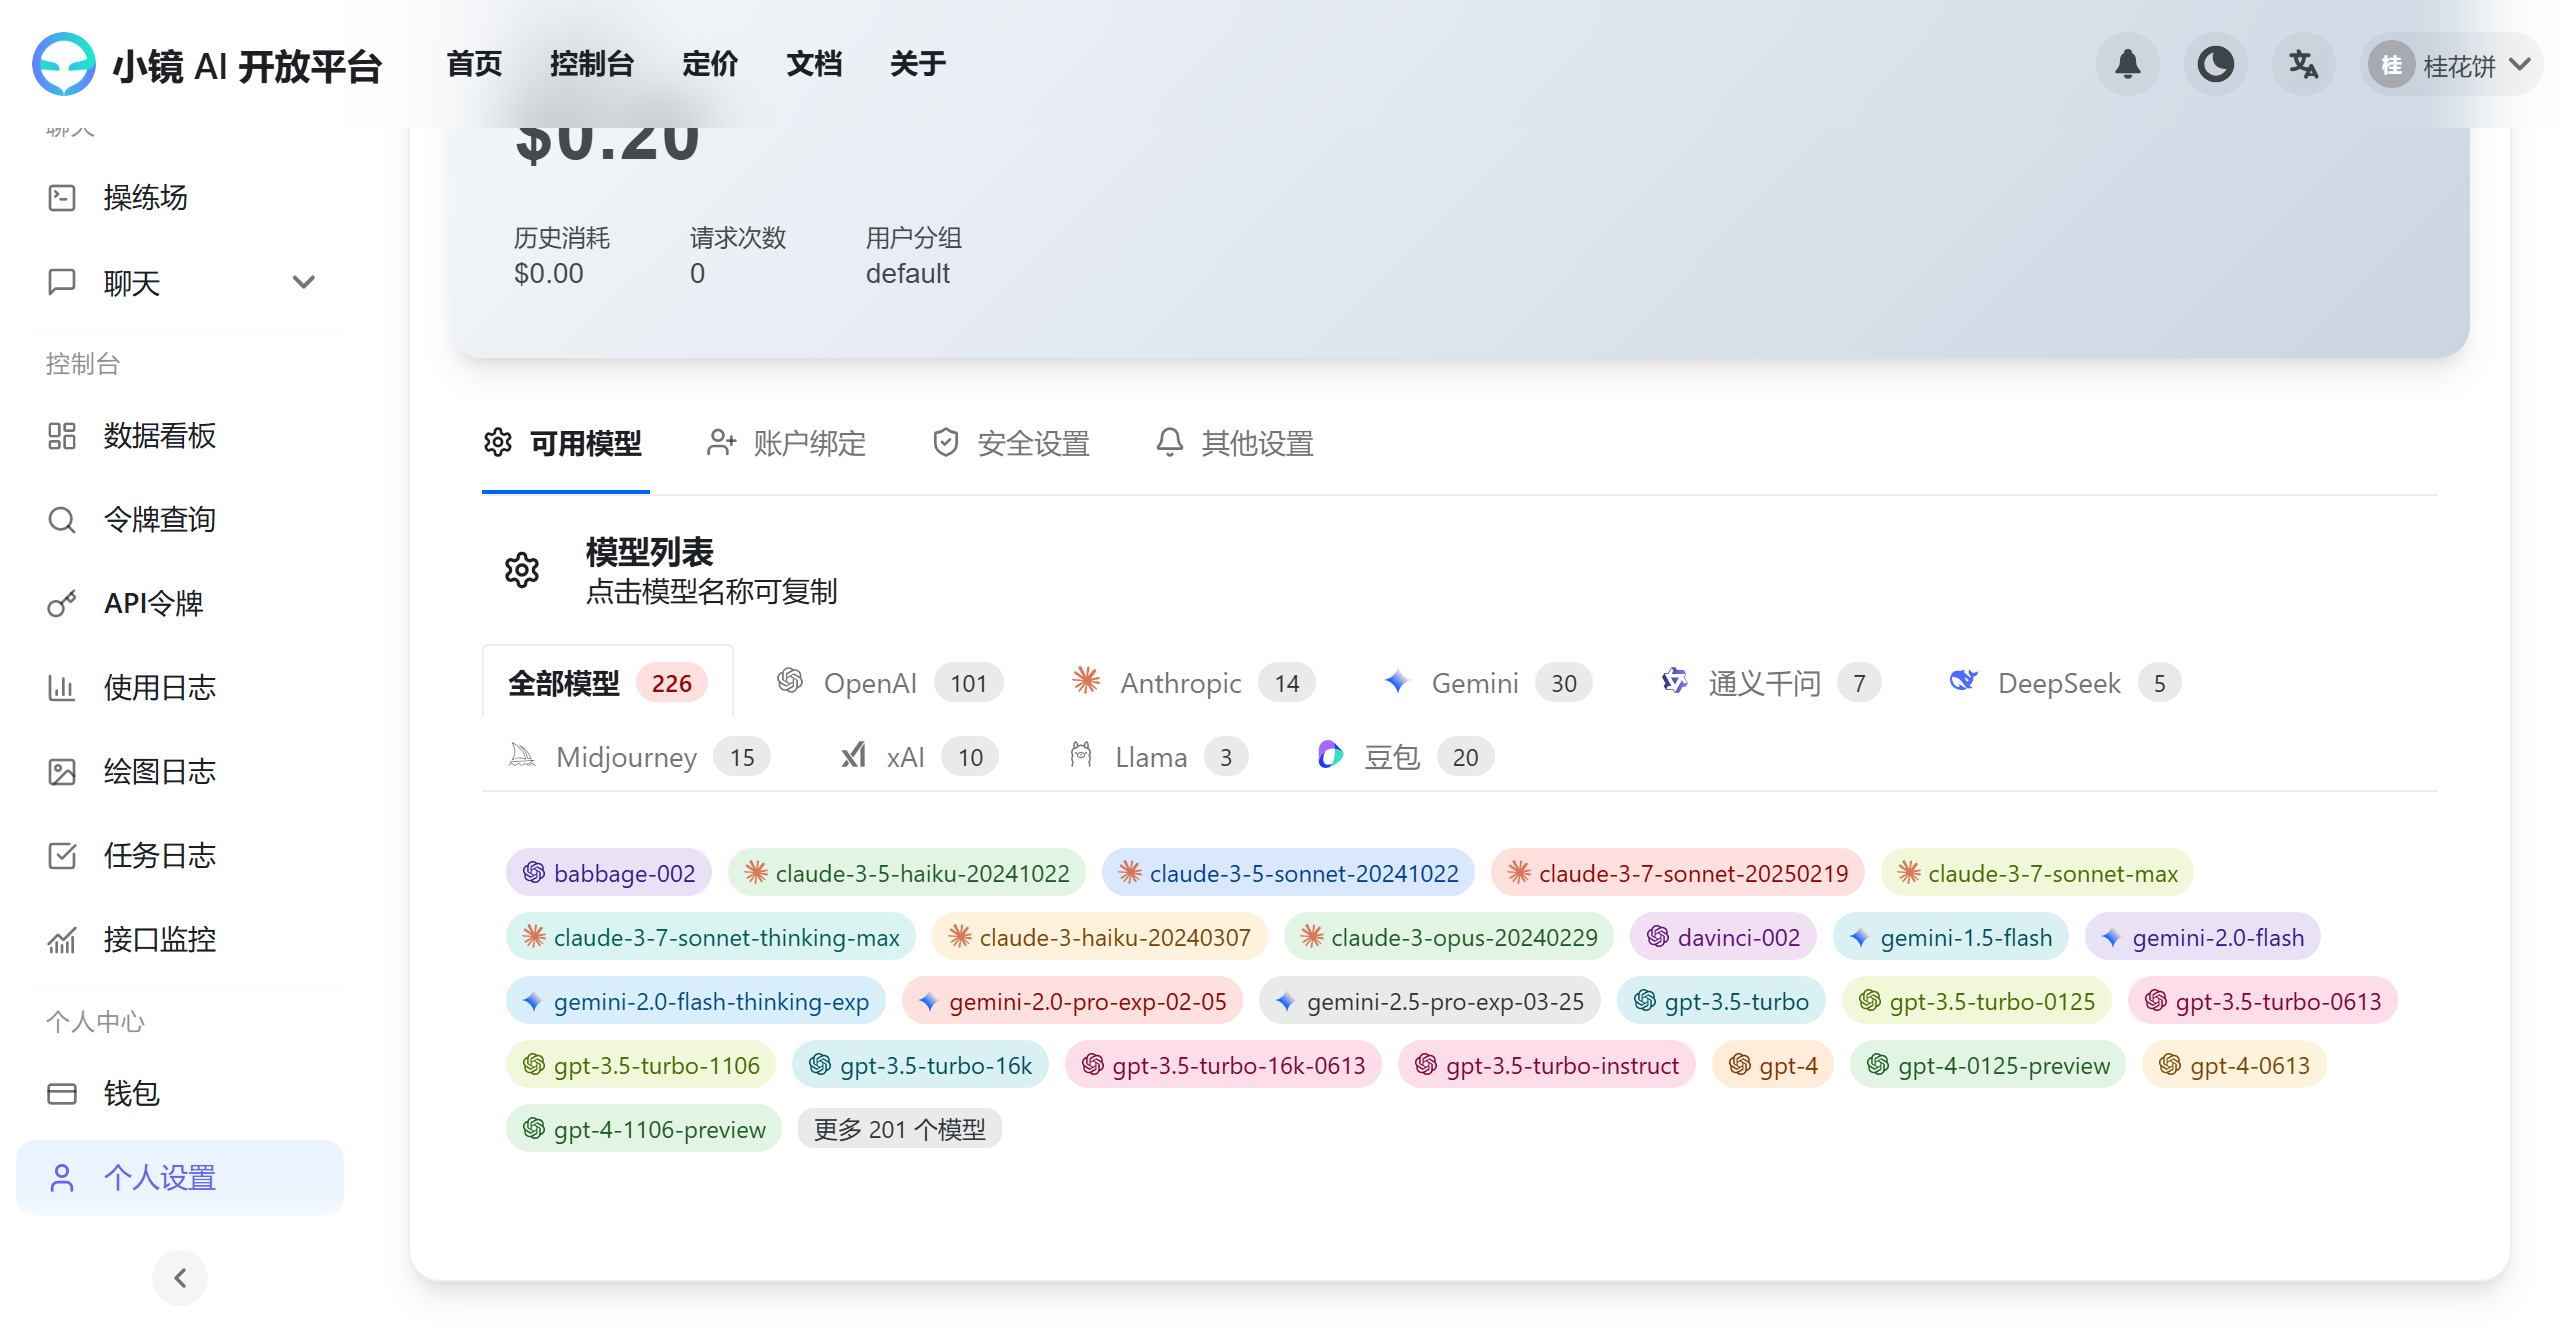Copy gemini-2.5-pro-exp-03-25 model tag
The width and height of the screenshot is (2560, 1330).
tap(1430, 1001)
